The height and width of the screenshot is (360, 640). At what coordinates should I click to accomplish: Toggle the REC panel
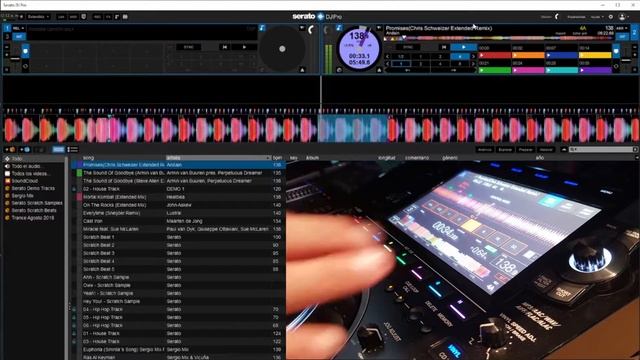97,17
